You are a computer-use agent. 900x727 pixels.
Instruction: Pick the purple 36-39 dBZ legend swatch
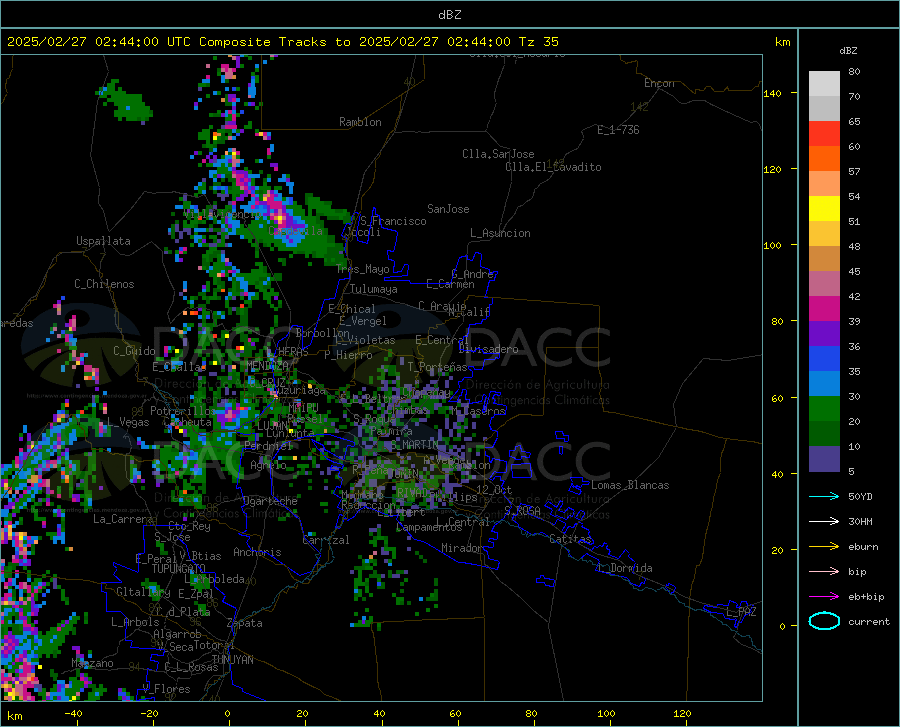point(824,334)
